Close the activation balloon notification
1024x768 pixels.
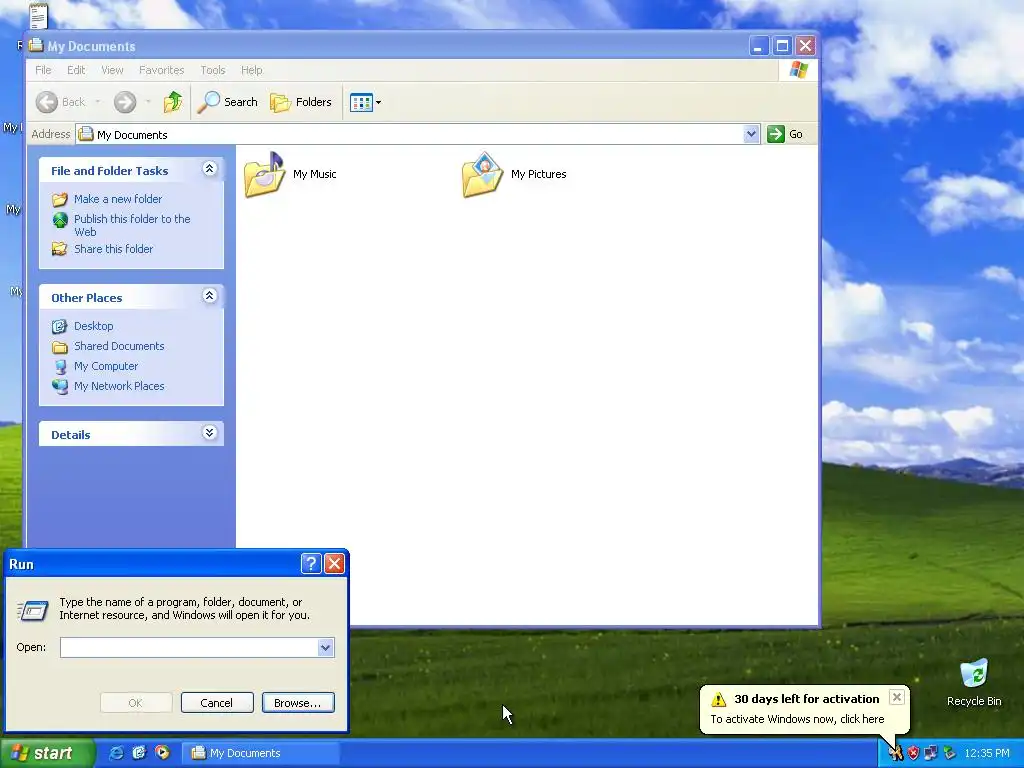[897, 697]
